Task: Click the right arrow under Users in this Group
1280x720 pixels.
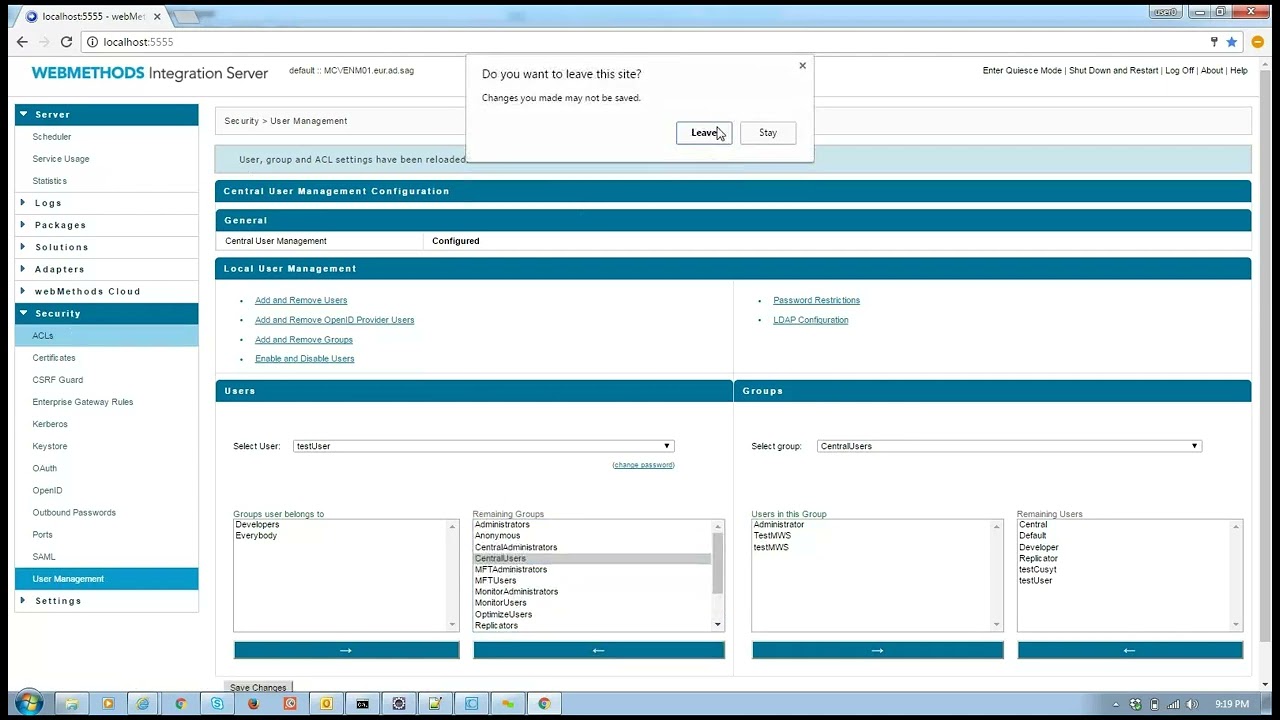Action: click(x=877, y=650)
